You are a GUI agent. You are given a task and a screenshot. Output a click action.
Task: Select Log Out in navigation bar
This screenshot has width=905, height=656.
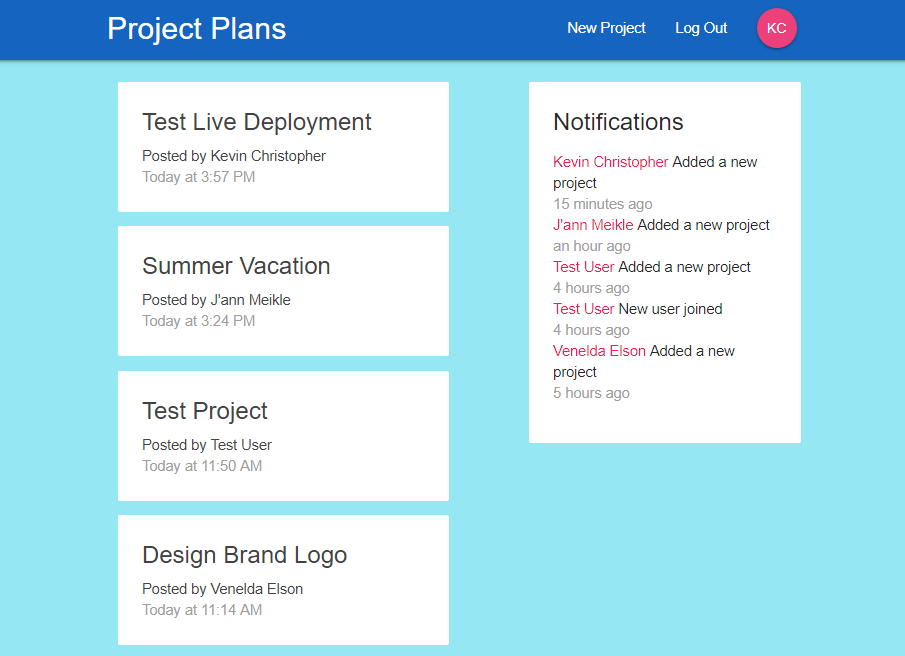(701, 28)
